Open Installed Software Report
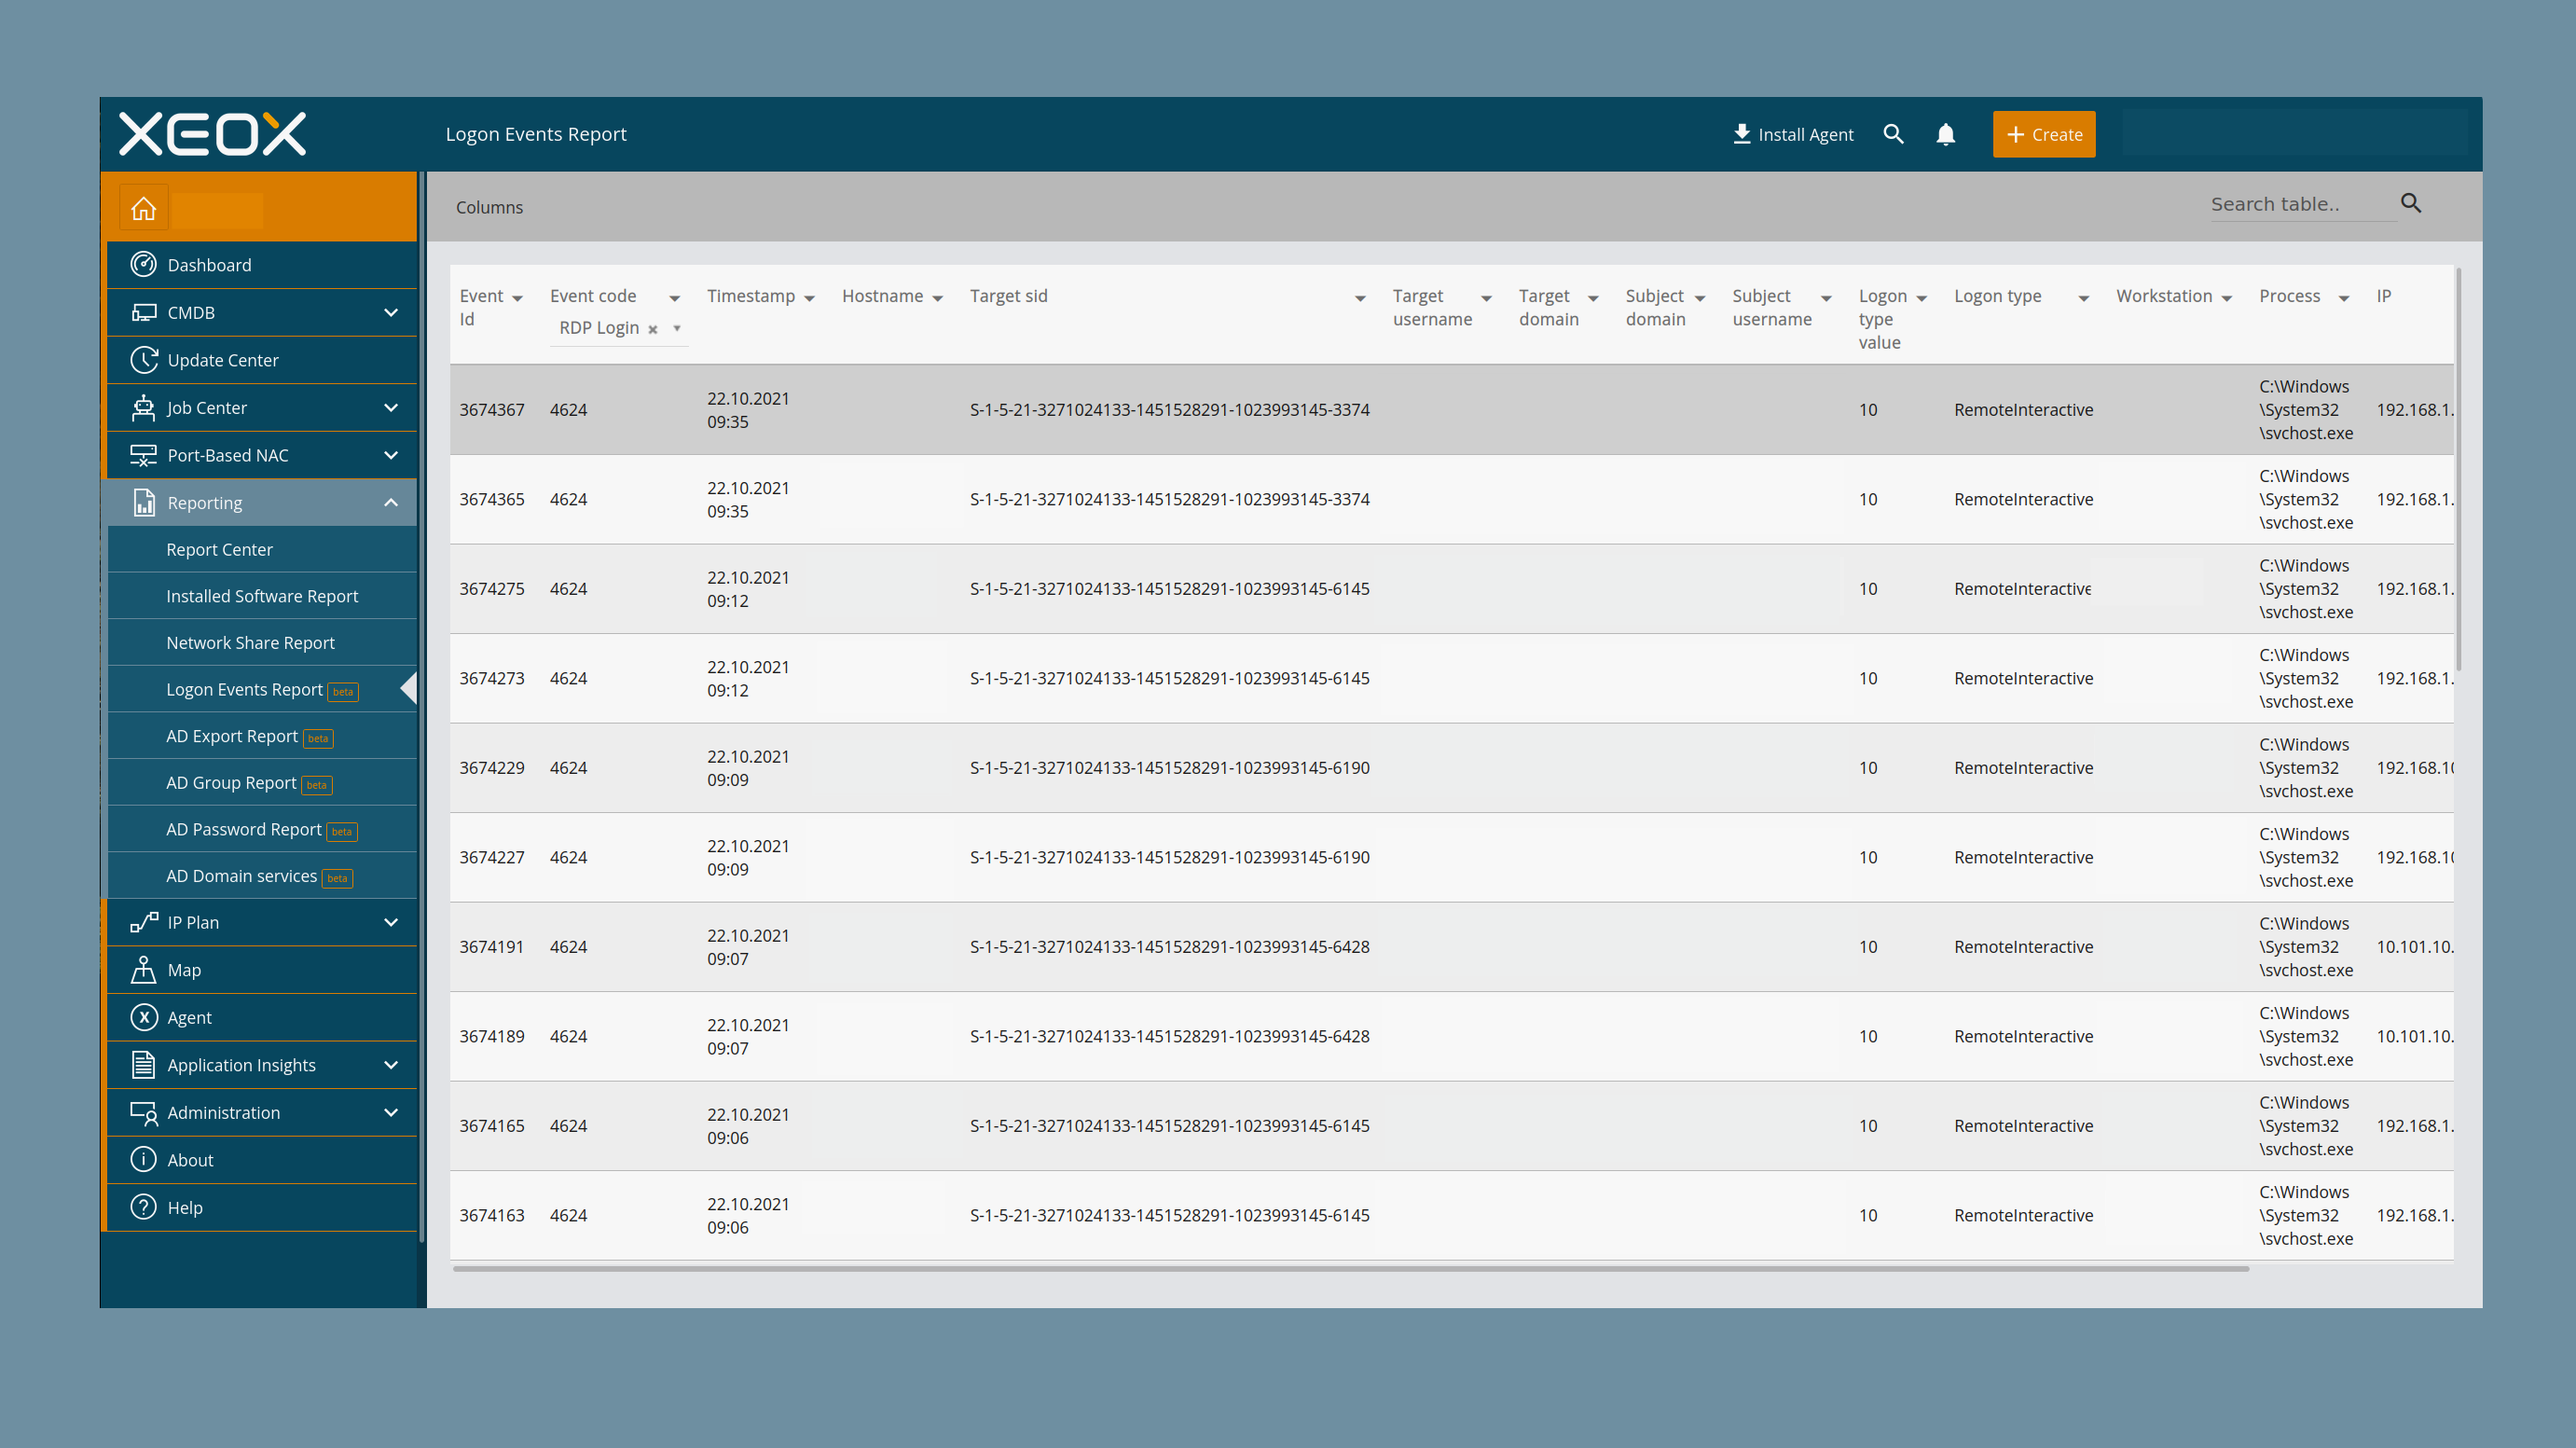Viewport: 2576px width, 1448px height. 262,596
